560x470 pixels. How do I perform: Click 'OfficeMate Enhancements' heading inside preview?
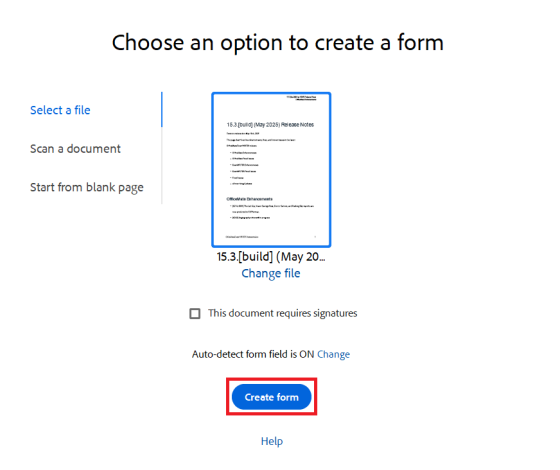point(249,199)
